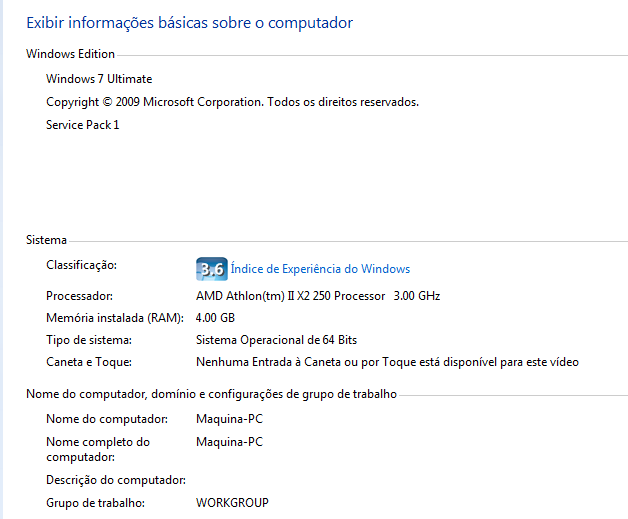Viewport: 628px width, 519px height.
Task: Click the 4.00 GB memory value
Action: [215, 318]
